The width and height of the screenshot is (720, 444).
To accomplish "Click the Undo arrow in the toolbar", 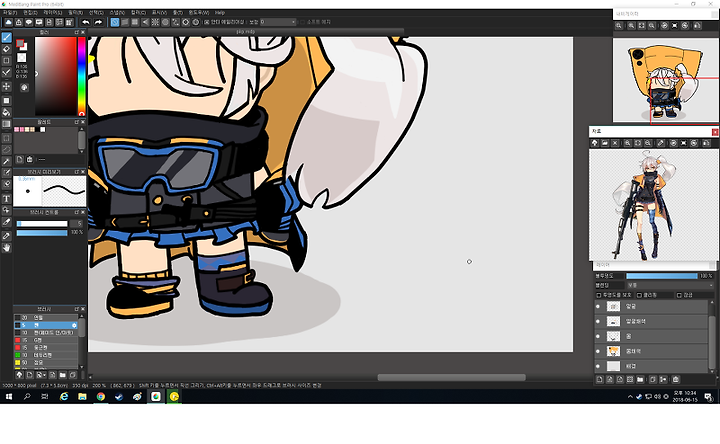I will (x=86, y=22).
